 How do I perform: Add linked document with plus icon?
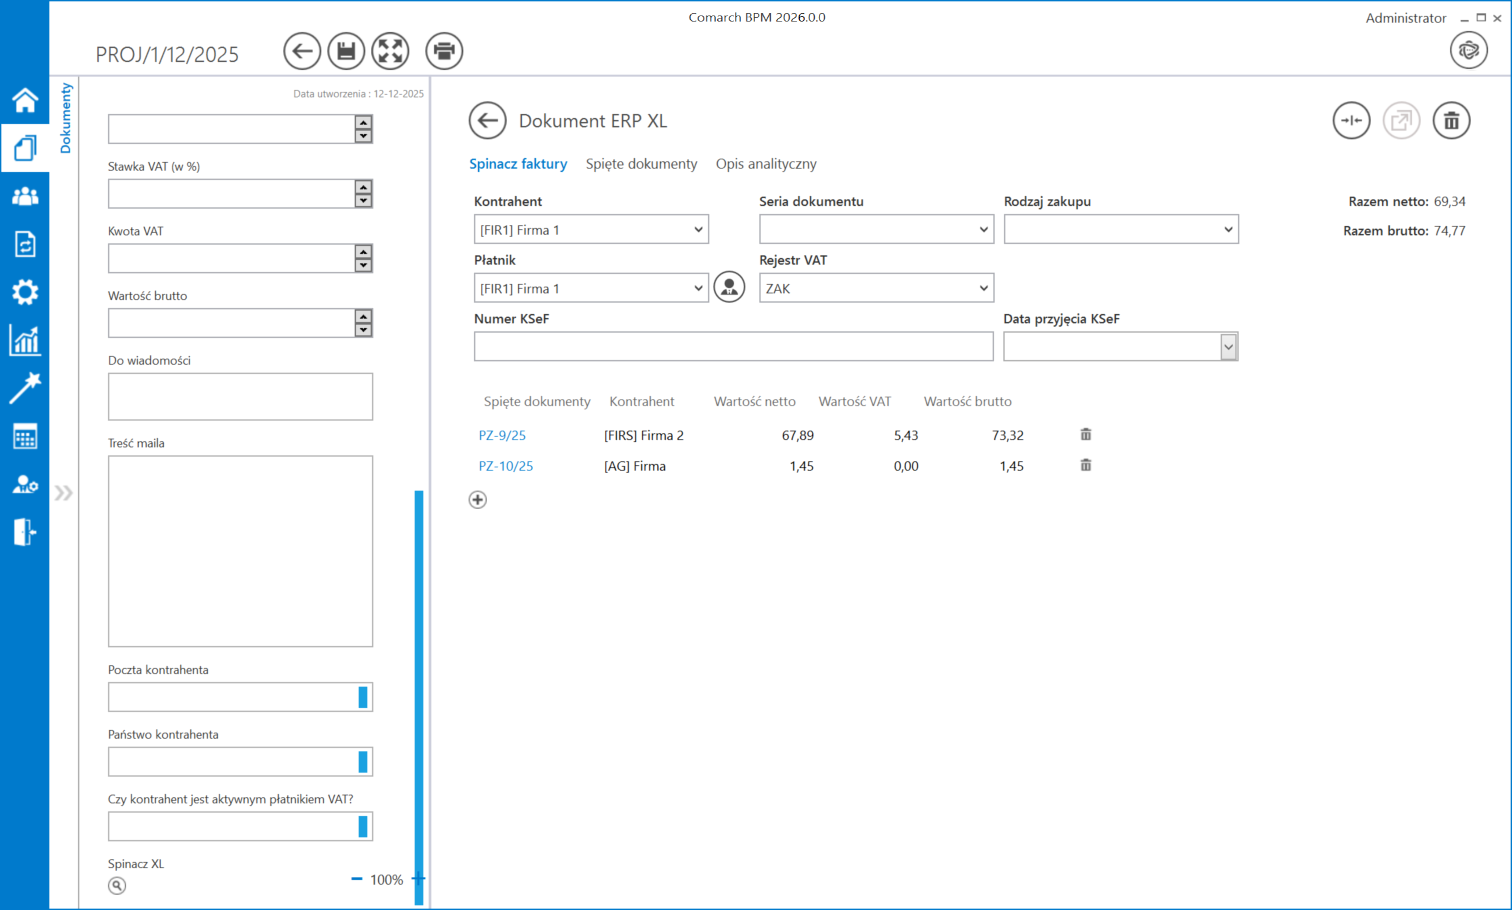[478, 500]
